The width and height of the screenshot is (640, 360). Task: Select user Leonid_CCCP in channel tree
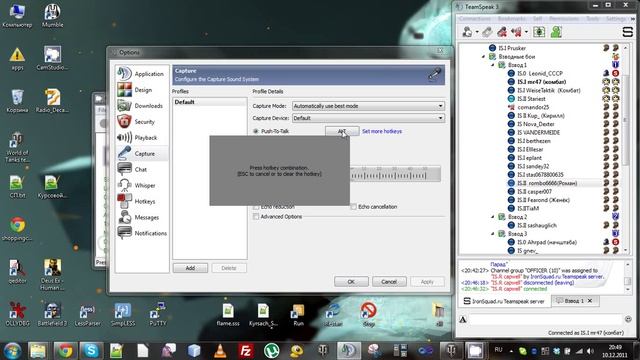click(x=540, y=73)
